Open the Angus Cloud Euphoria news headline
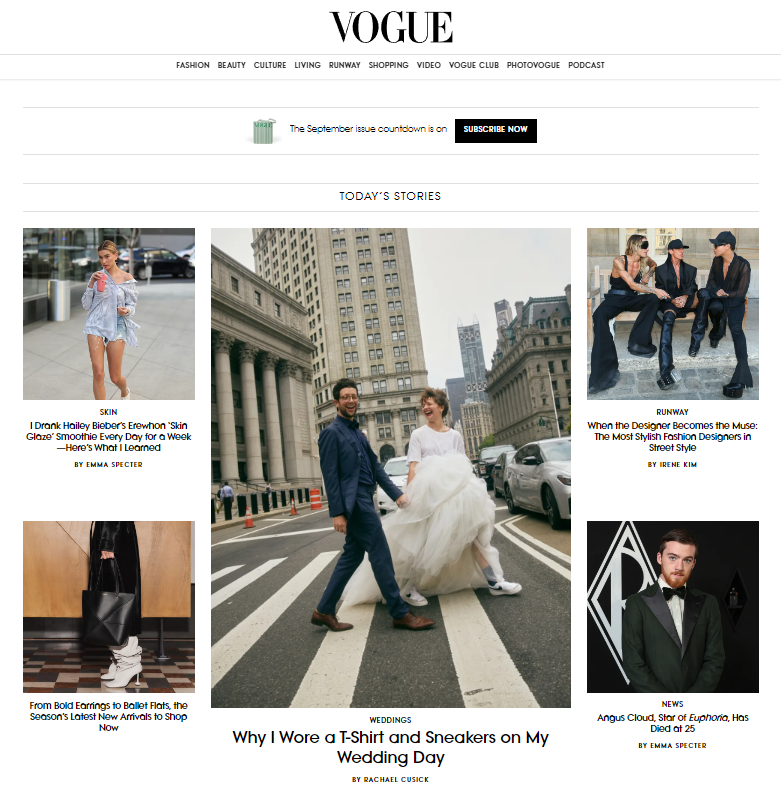Viewport: 781px width, 800px height. coord(672,723)
